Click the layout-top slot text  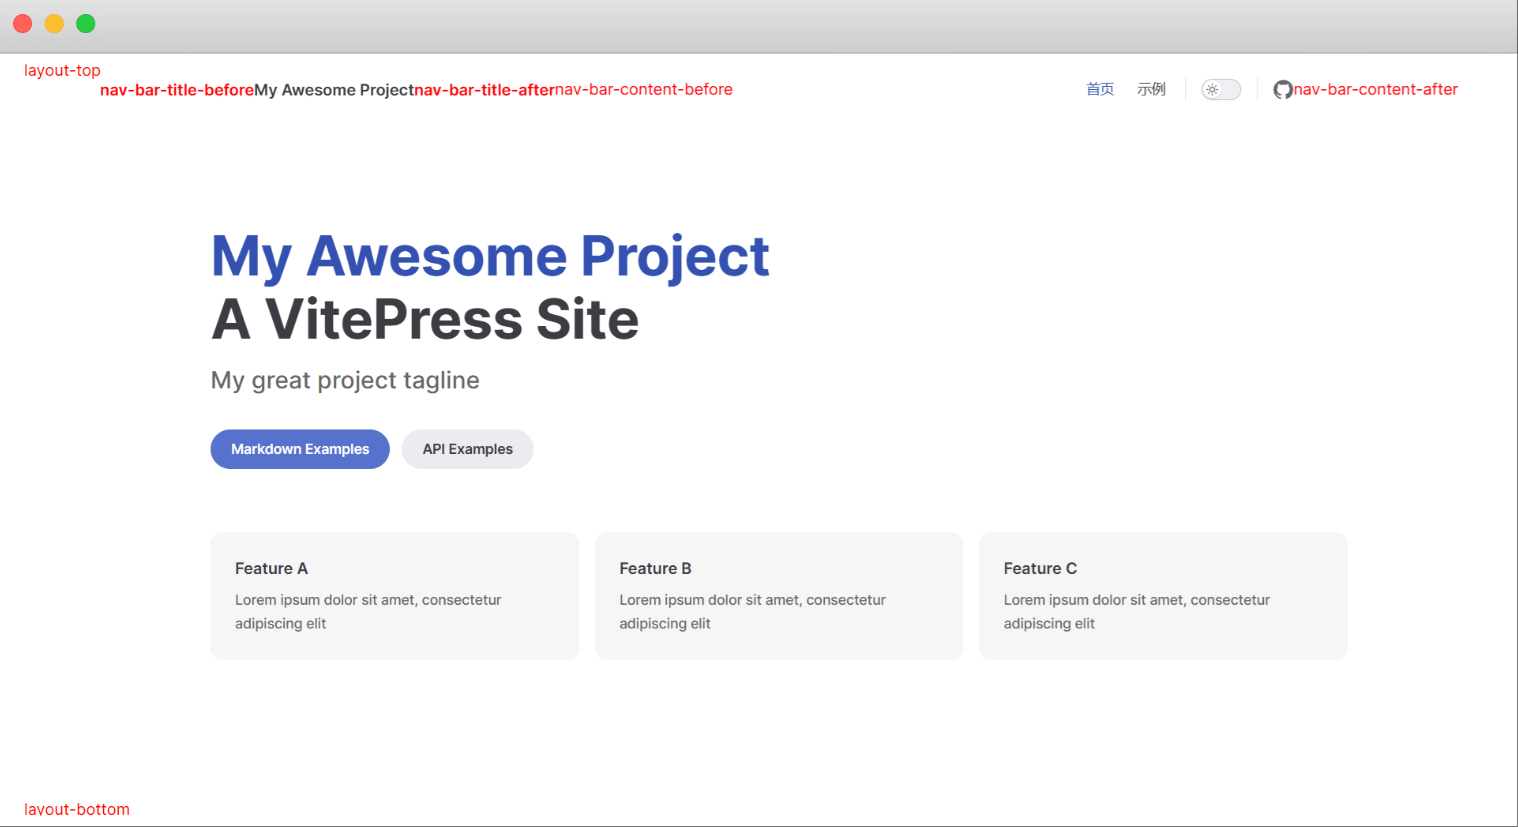coord(62,71)
